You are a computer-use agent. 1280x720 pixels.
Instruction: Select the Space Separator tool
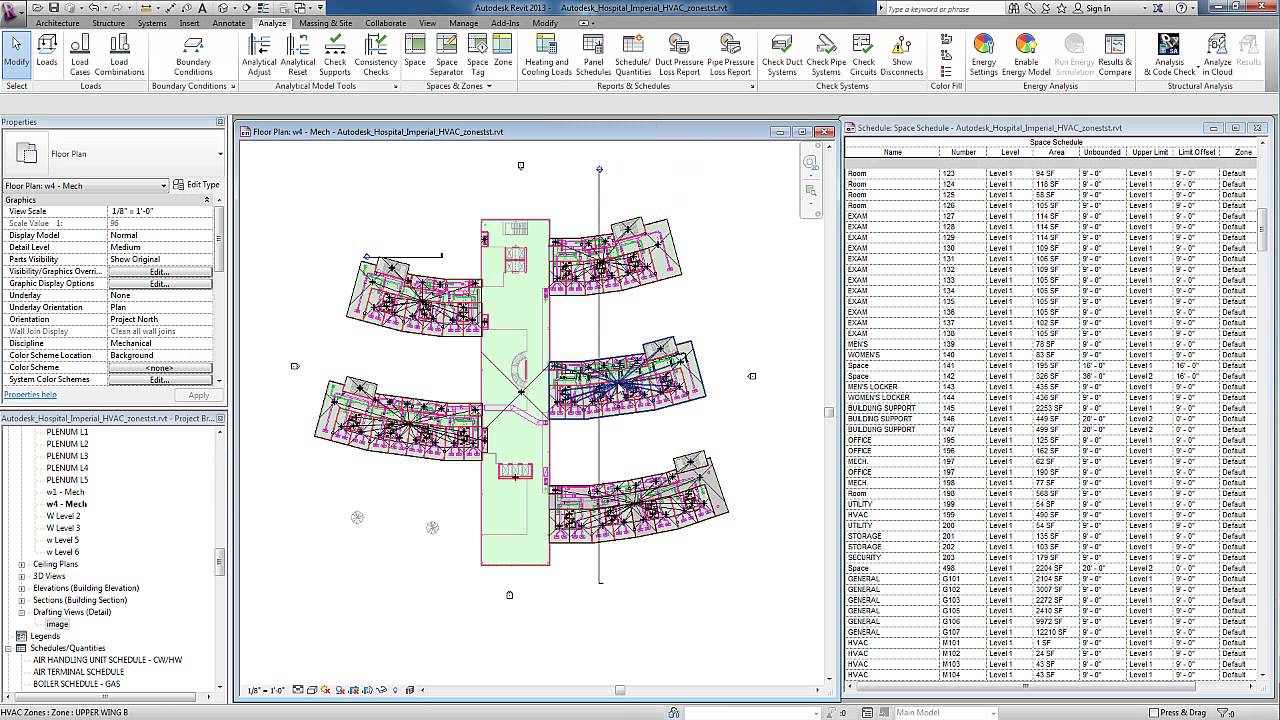click(446, 54)
